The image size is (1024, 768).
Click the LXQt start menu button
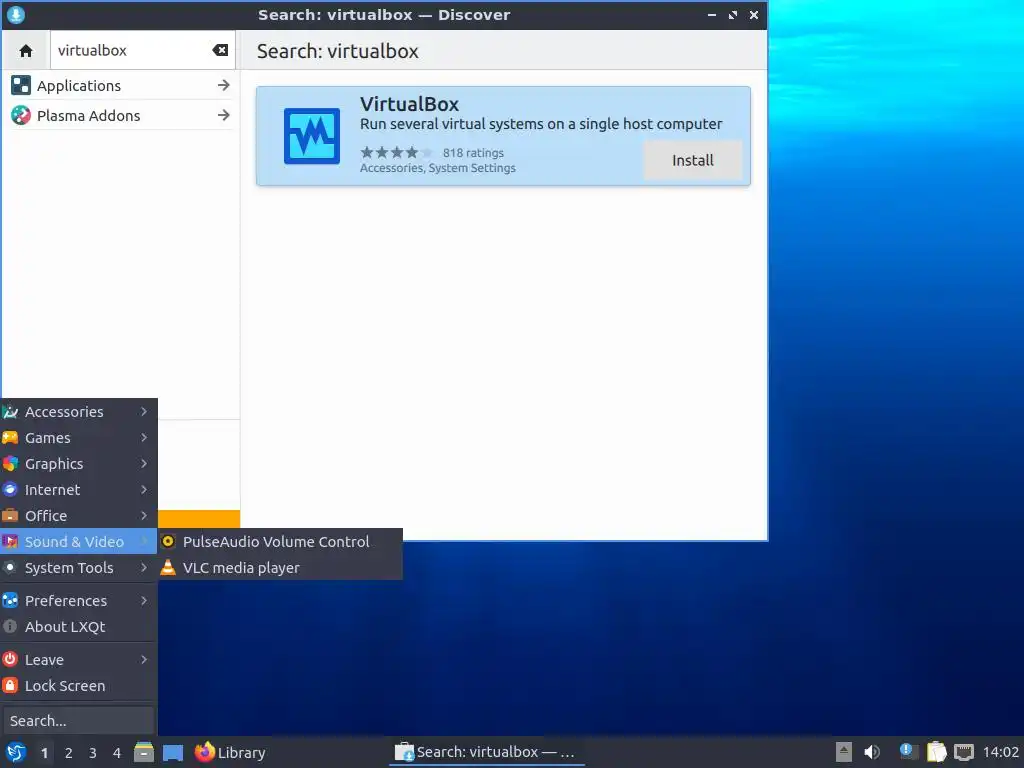pos(16,752)
